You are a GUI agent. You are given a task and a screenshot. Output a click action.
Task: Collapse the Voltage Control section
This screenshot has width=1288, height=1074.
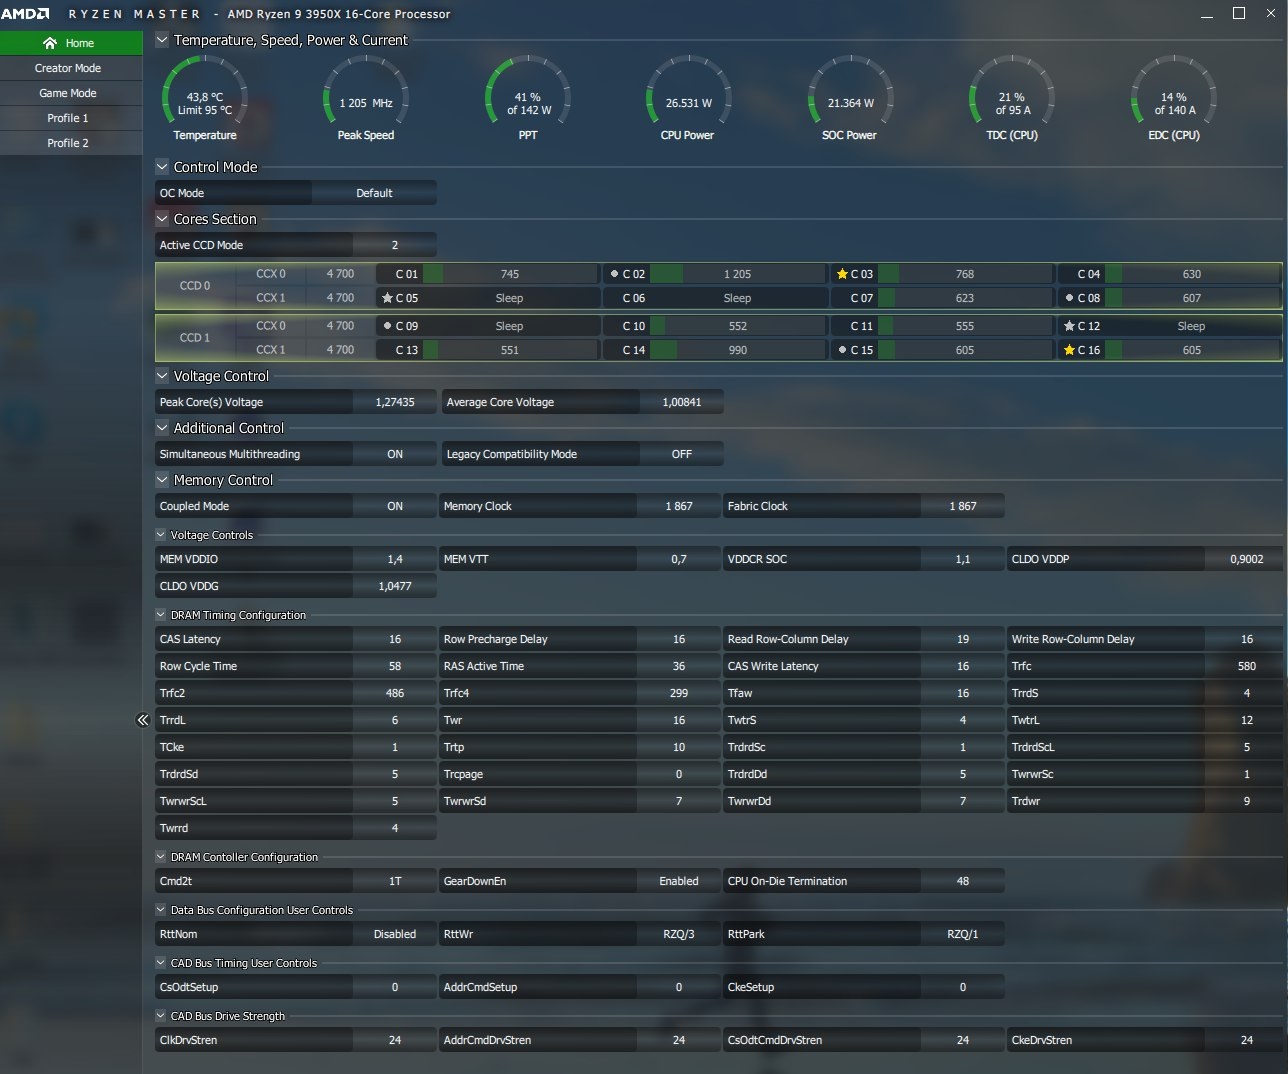[x=162, y=376]
